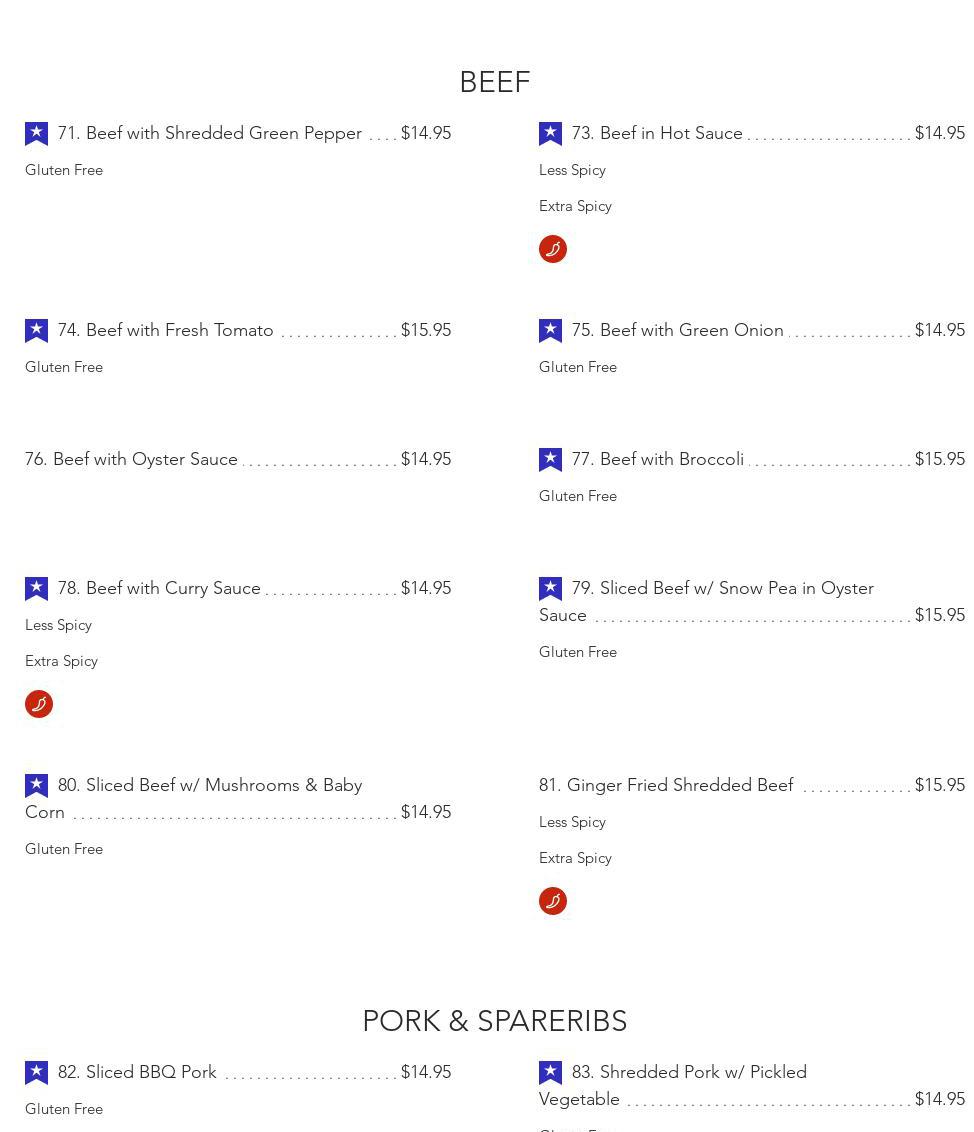Open item 76 Beef with Oyster Sauce
Viewport: 974px width, 1132px height.
pos(131,459)
